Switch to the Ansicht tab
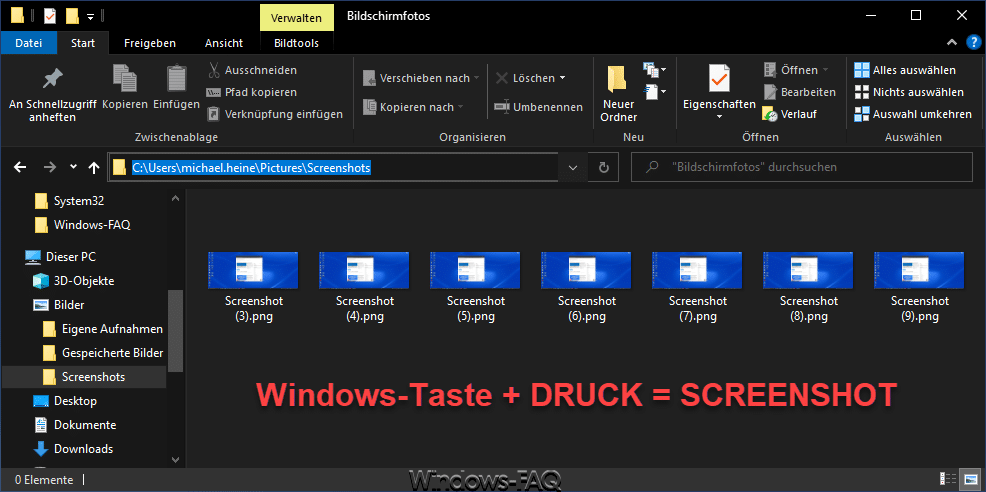 tap(224, 43)
